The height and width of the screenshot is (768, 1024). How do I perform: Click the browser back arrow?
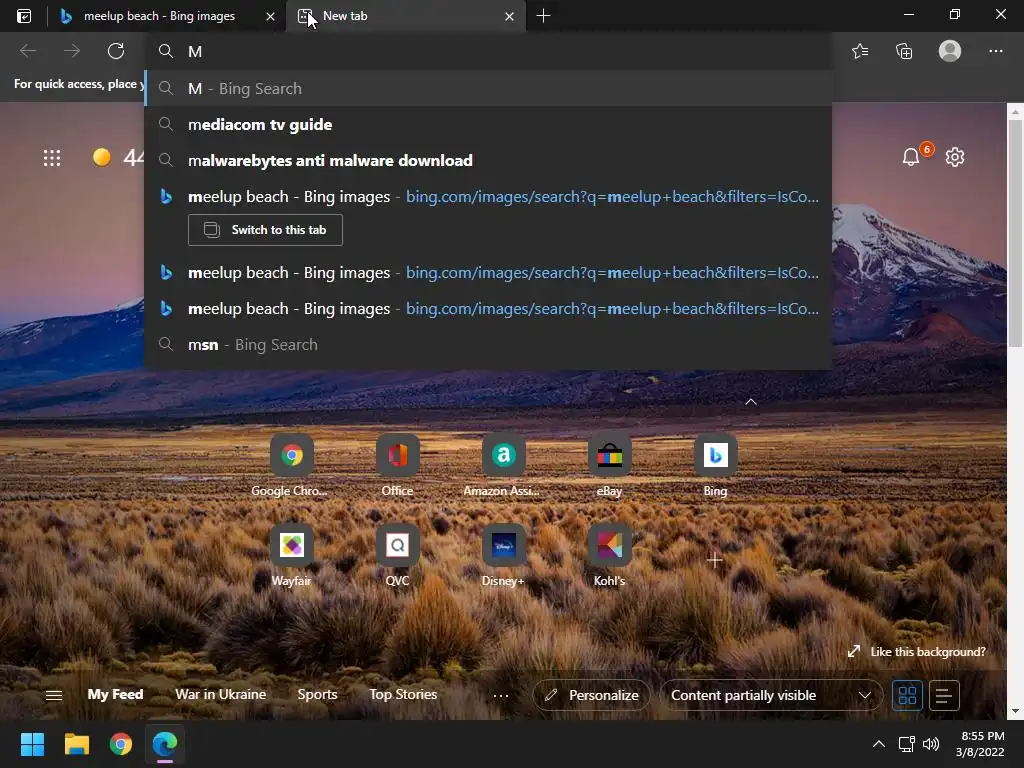point(28,51)
